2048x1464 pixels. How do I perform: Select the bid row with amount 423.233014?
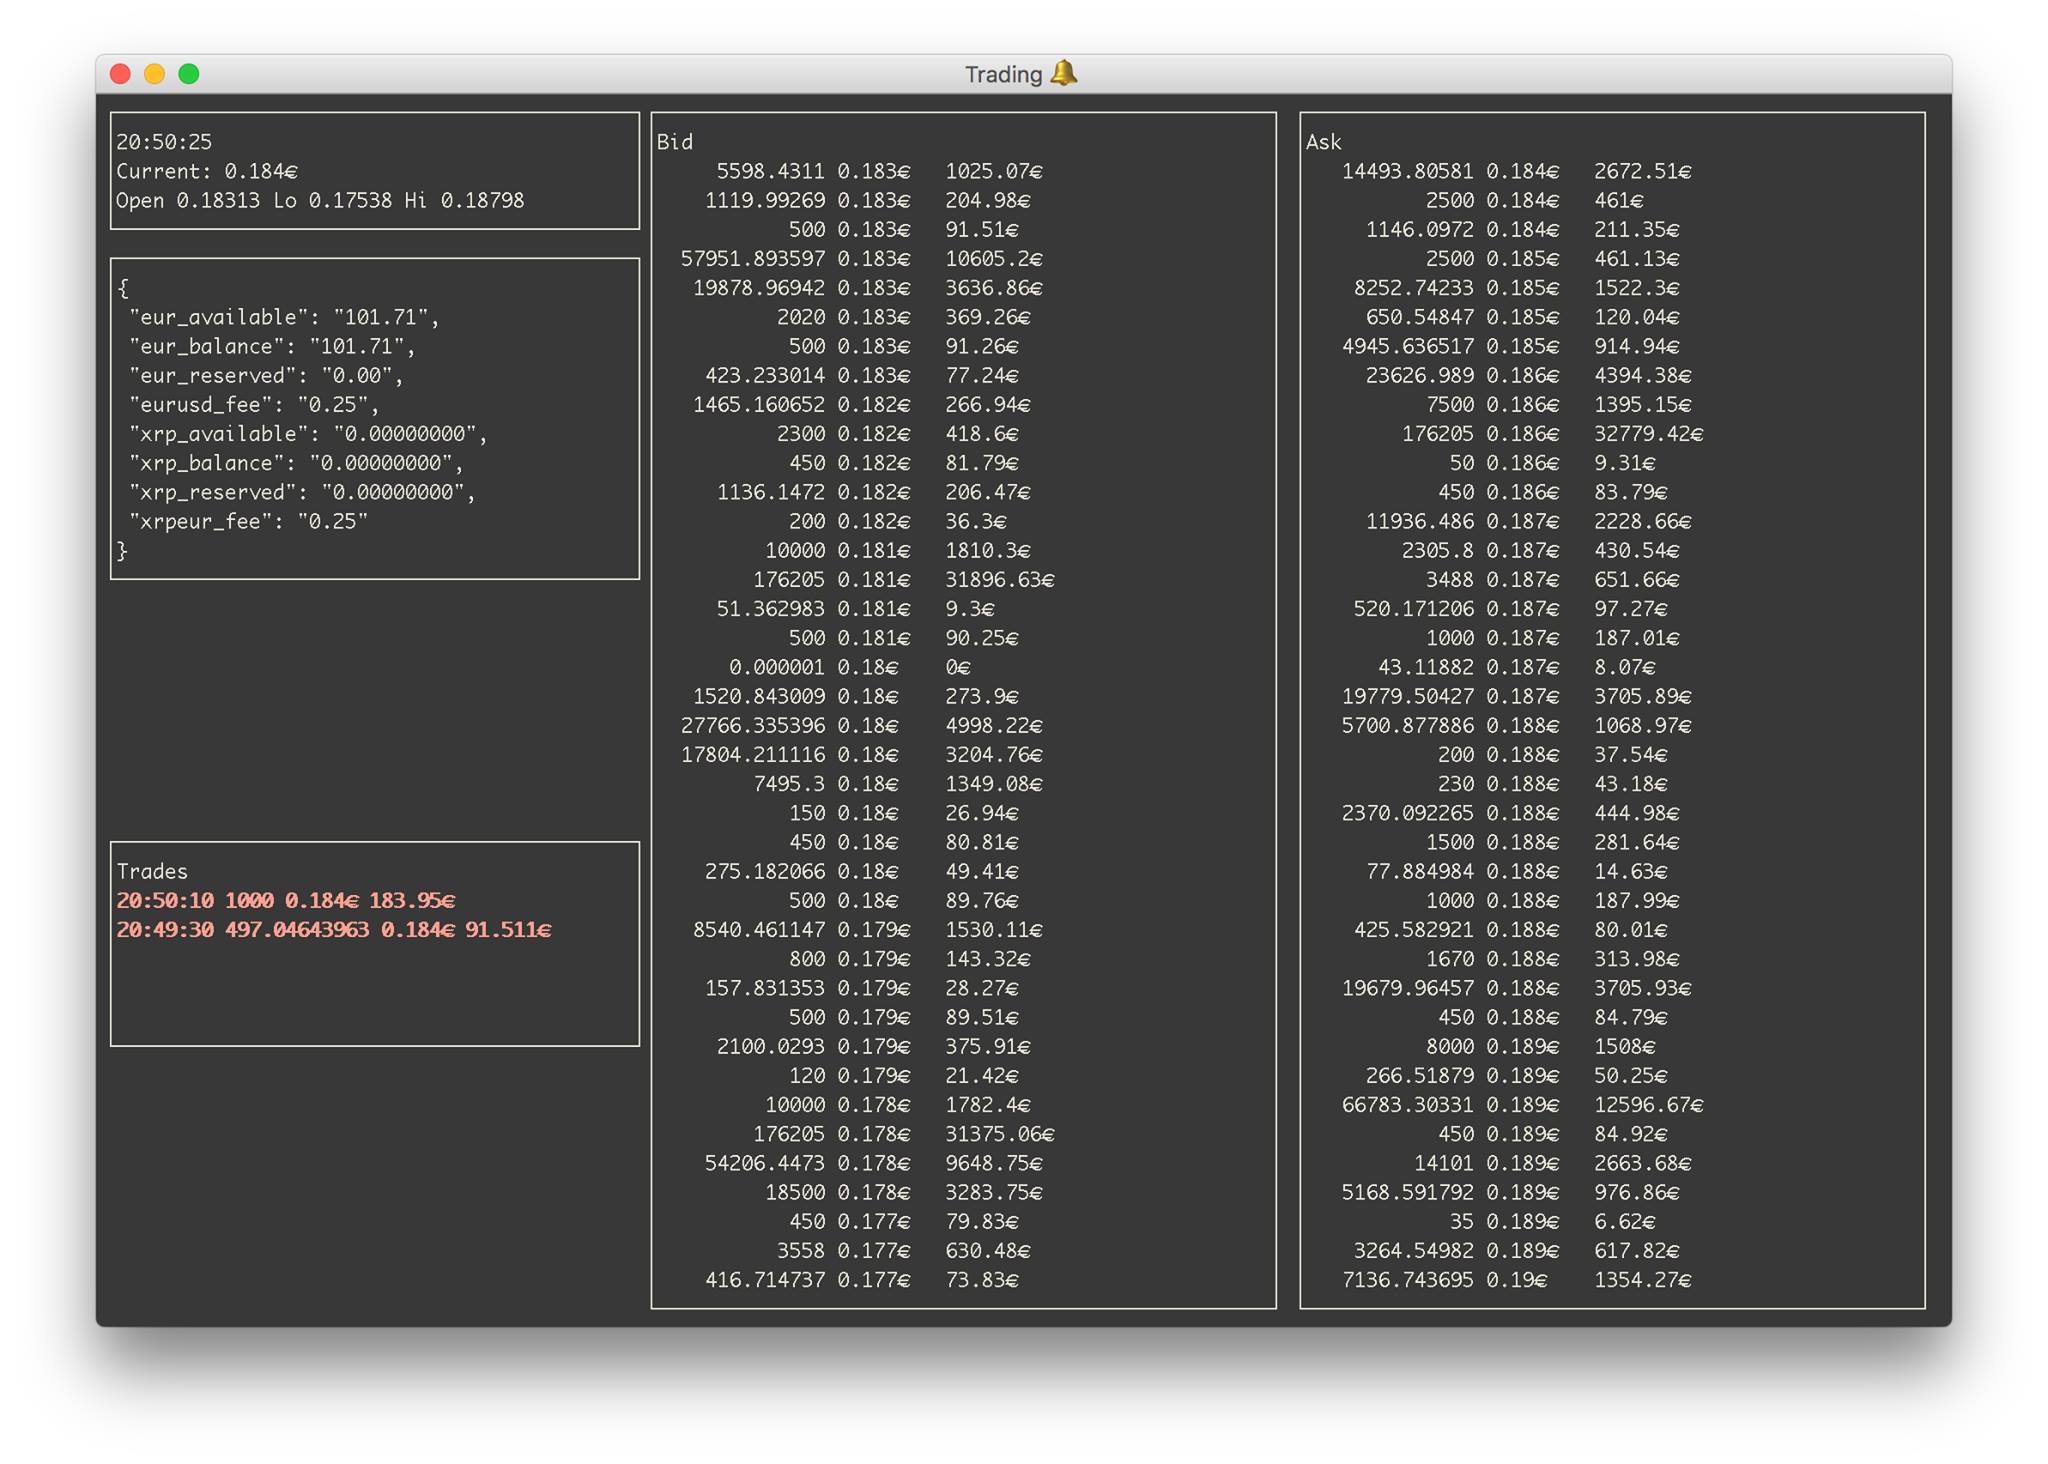click(862, 375)
